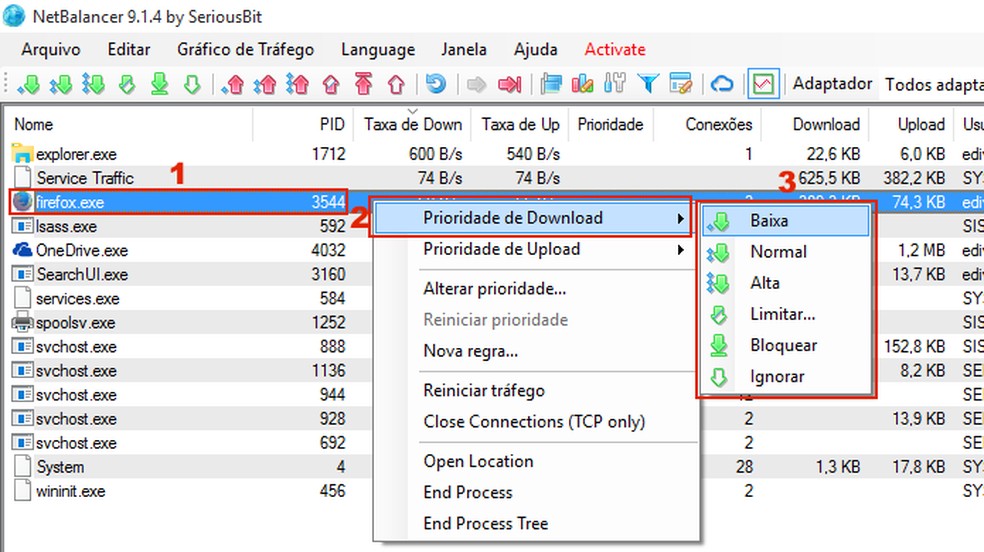Select the lsass.exe row
984x552 pixels.
pyautogui.click(x=188, y=226)
